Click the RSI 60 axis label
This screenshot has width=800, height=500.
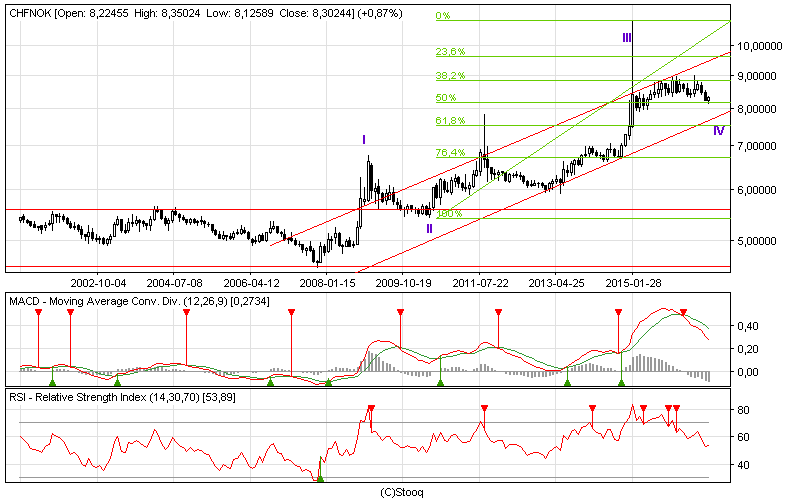[x=743, y=437]
